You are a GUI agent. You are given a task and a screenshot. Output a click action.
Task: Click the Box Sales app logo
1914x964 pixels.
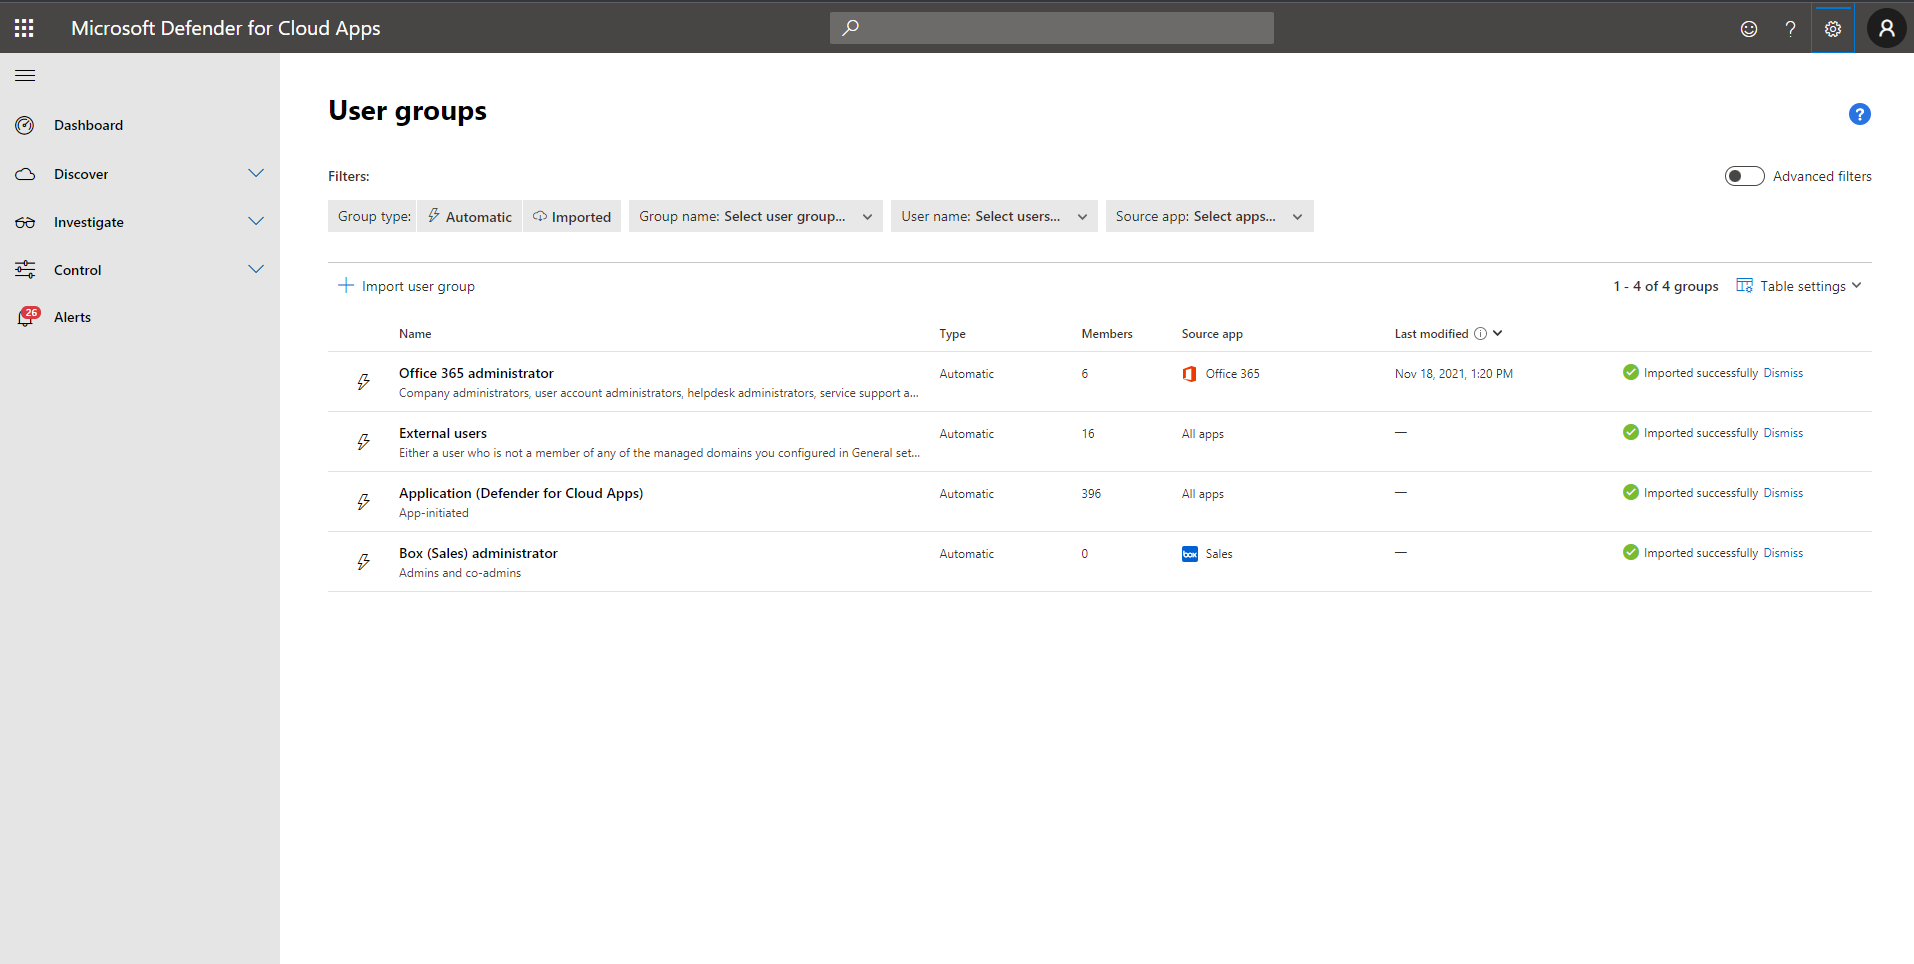[1190, 554]
